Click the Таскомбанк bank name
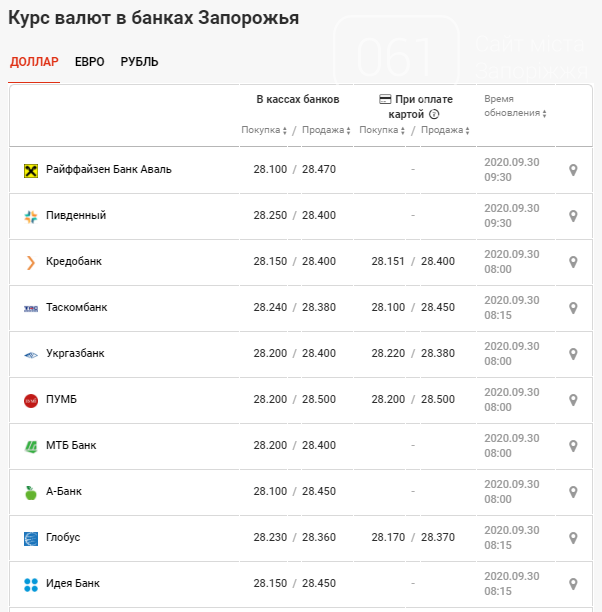Viewport: 602px width, 612px height. [76, 308]
